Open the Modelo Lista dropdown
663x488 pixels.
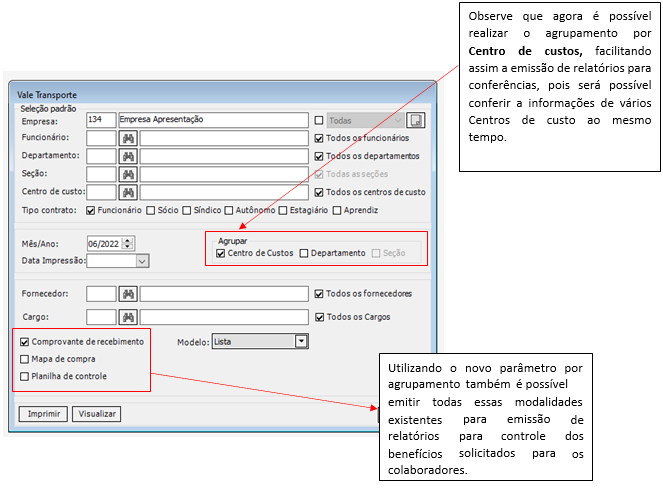click(301, 341)
